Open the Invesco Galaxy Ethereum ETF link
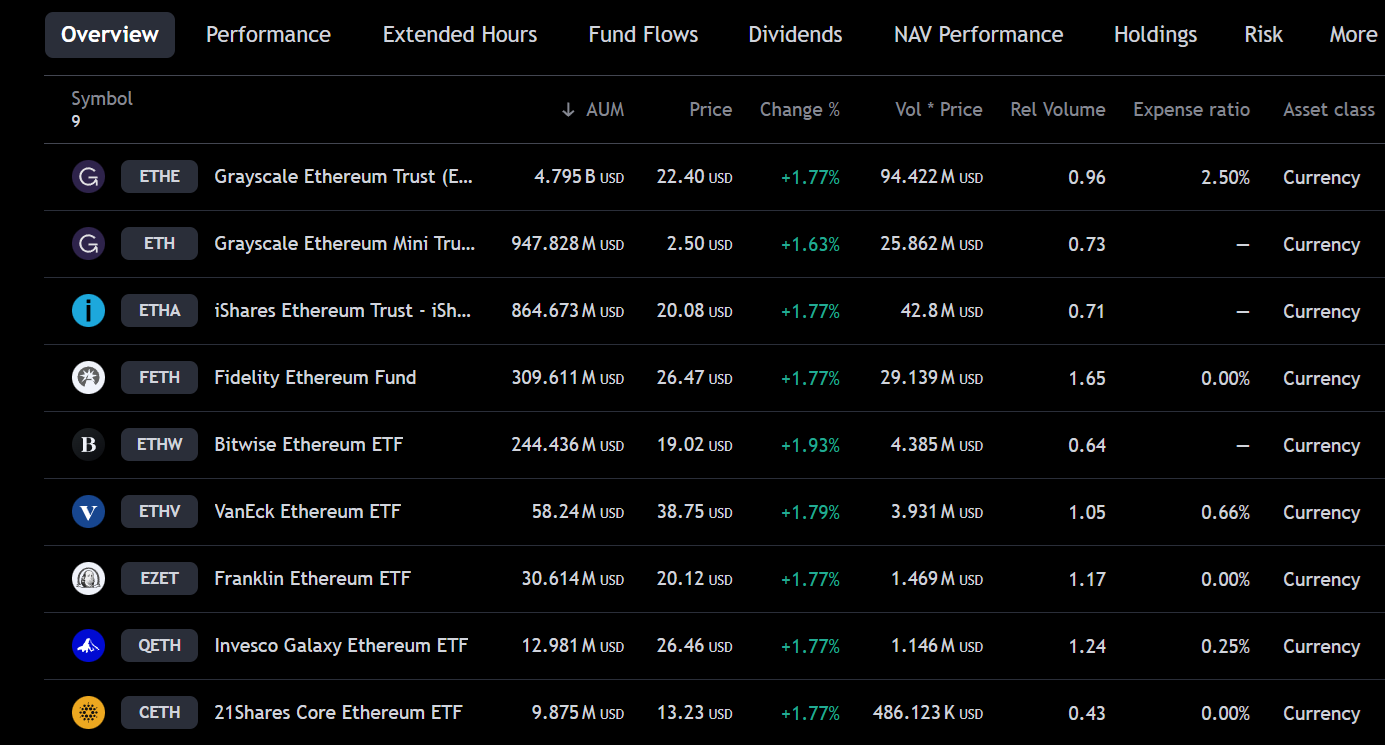The height and width of the screenshot is (745, 1385). 341,646
